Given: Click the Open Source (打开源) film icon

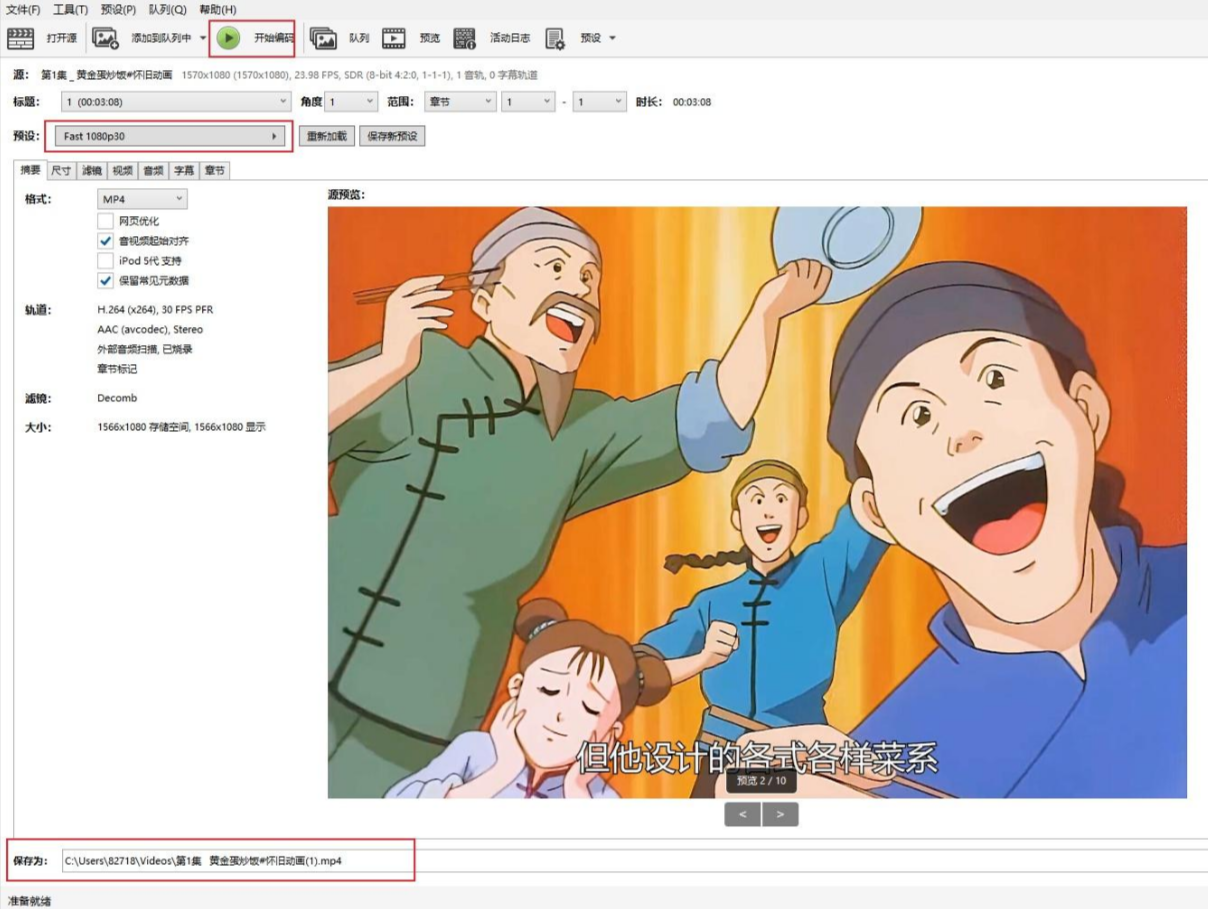Looking at the screenshot, I should tap(20, 38).
